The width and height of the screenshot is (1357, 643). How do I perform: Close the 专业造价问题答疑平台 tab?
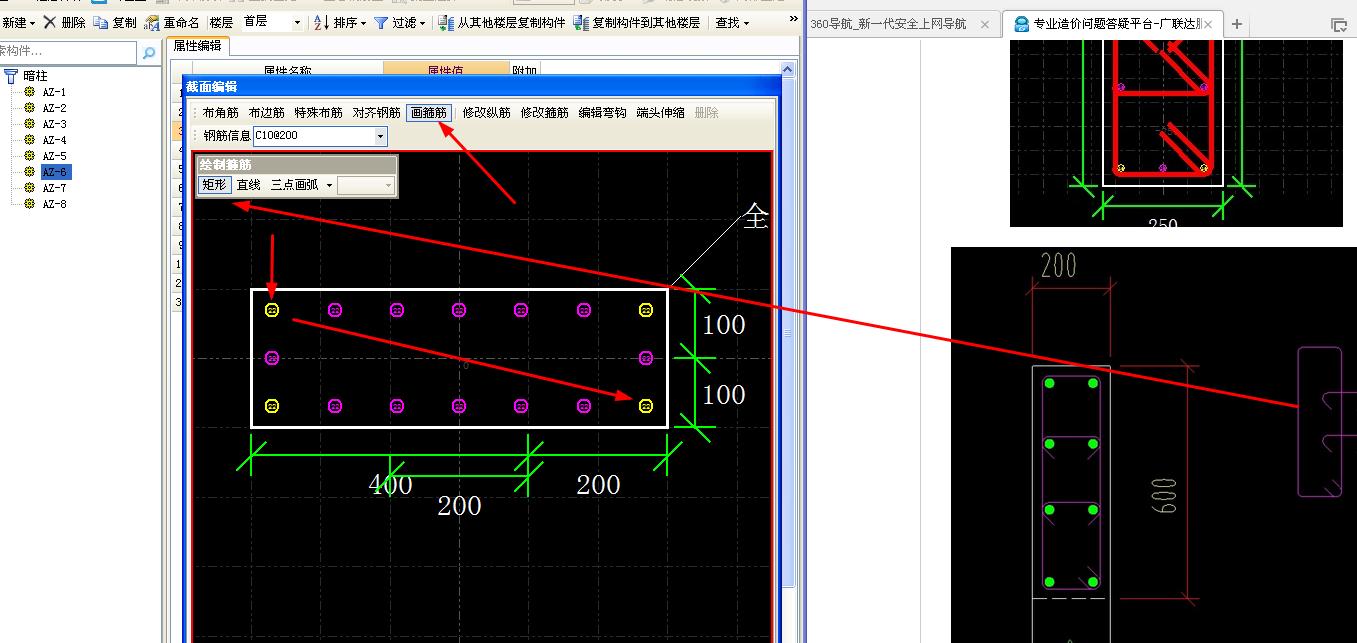click(1208, 24)
